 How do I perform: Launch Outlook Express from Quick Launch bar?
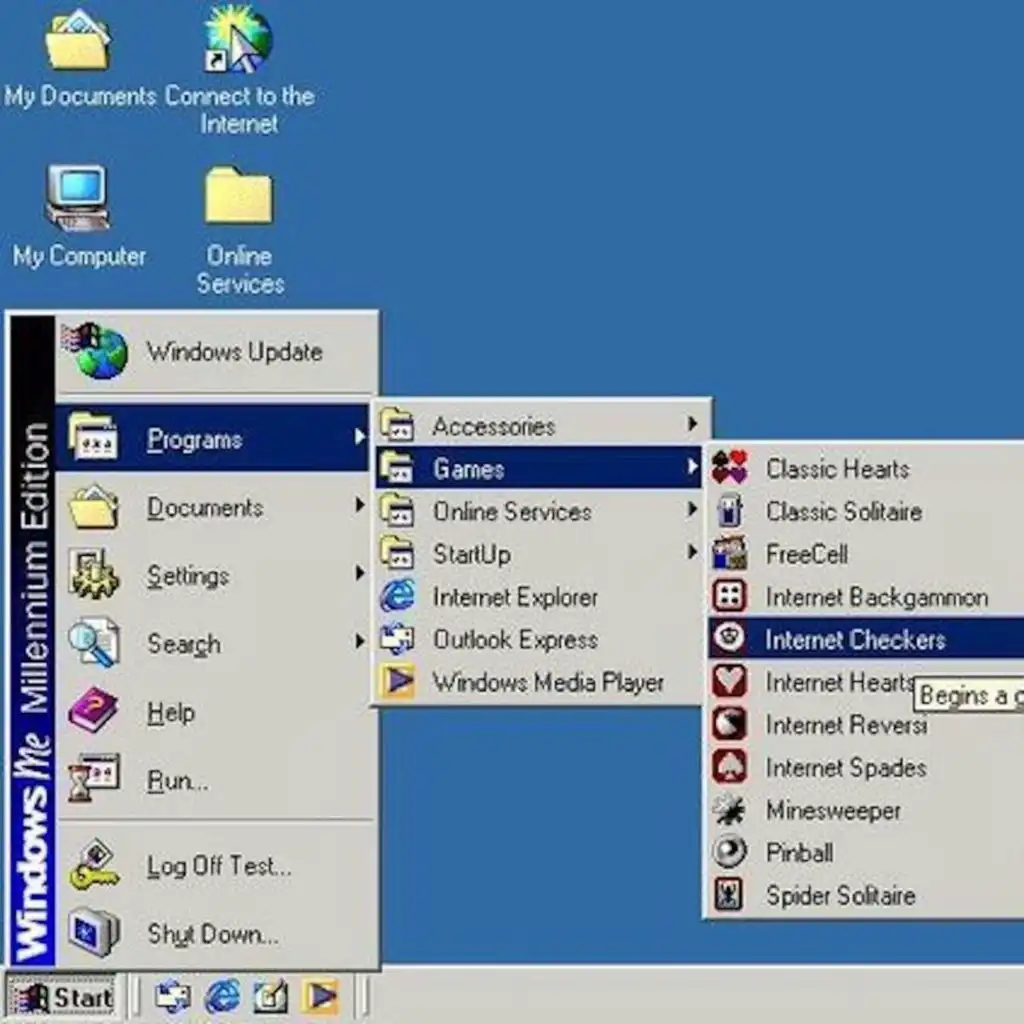coord(173,997)
